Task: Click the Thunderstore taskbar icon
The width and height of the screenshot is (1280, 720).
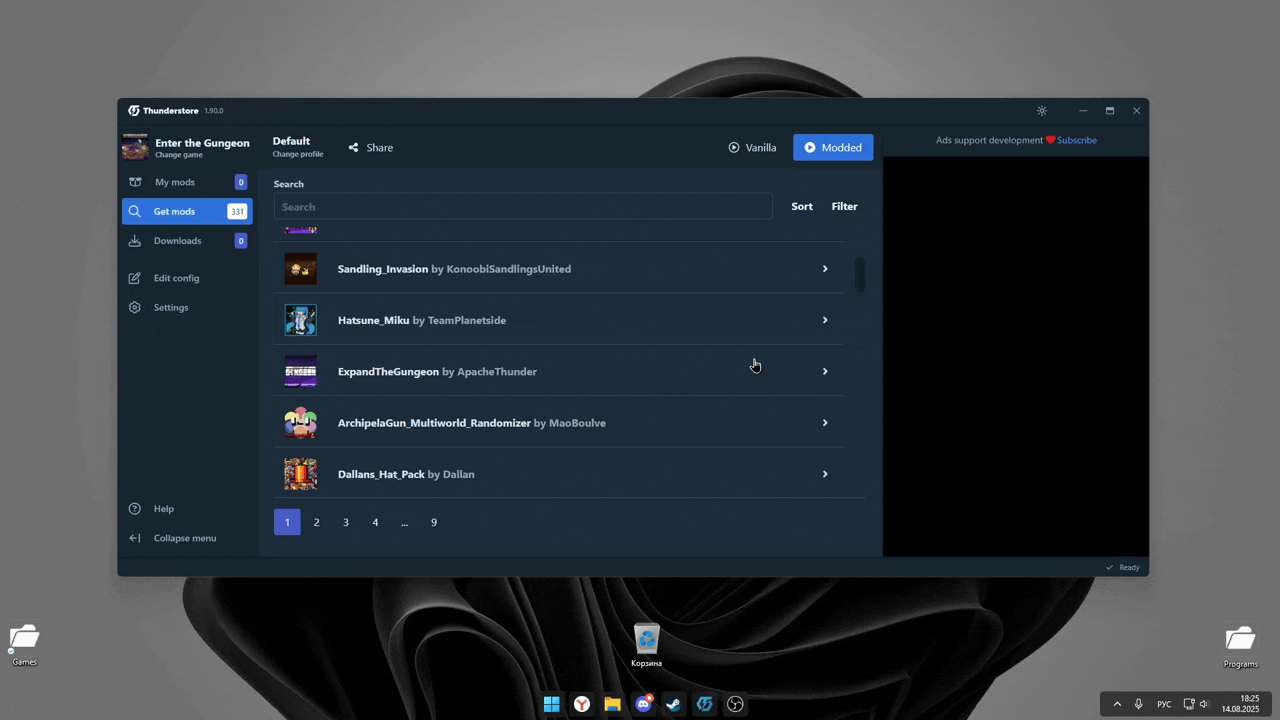Action: click(x=705, y=704)
